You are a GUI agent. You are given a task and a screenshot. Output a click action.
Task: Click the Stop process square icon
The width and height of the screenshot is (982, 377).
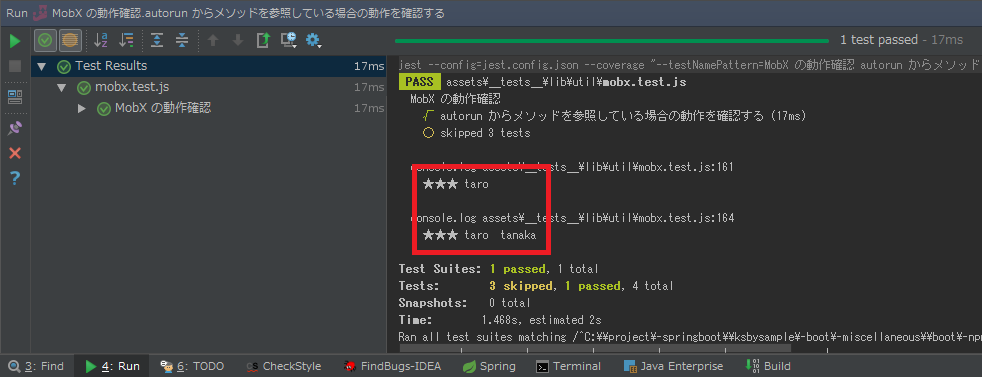(15, 66)
